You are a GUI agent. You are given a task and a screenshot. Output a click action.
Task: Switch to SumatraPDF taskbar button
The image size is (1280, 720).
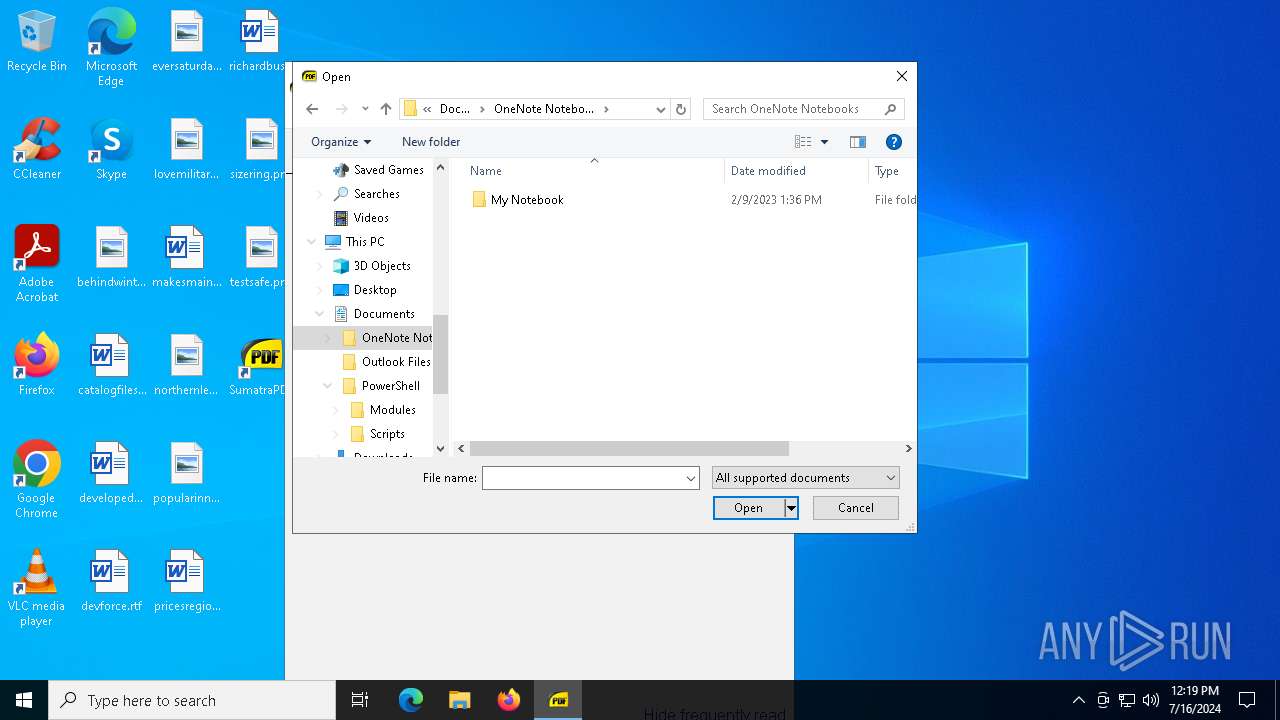point(558,700)
